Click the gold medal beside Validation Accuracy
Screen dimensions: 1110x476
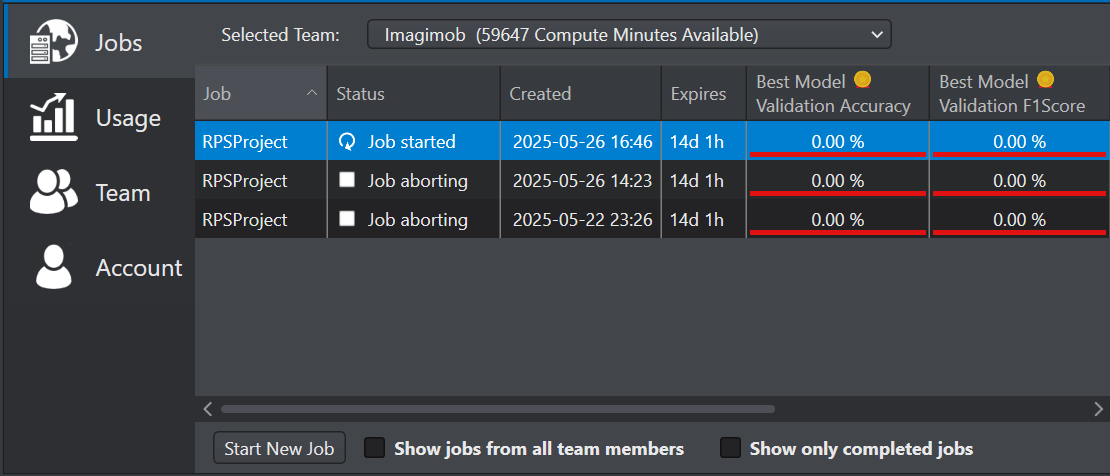coord(862,80)
